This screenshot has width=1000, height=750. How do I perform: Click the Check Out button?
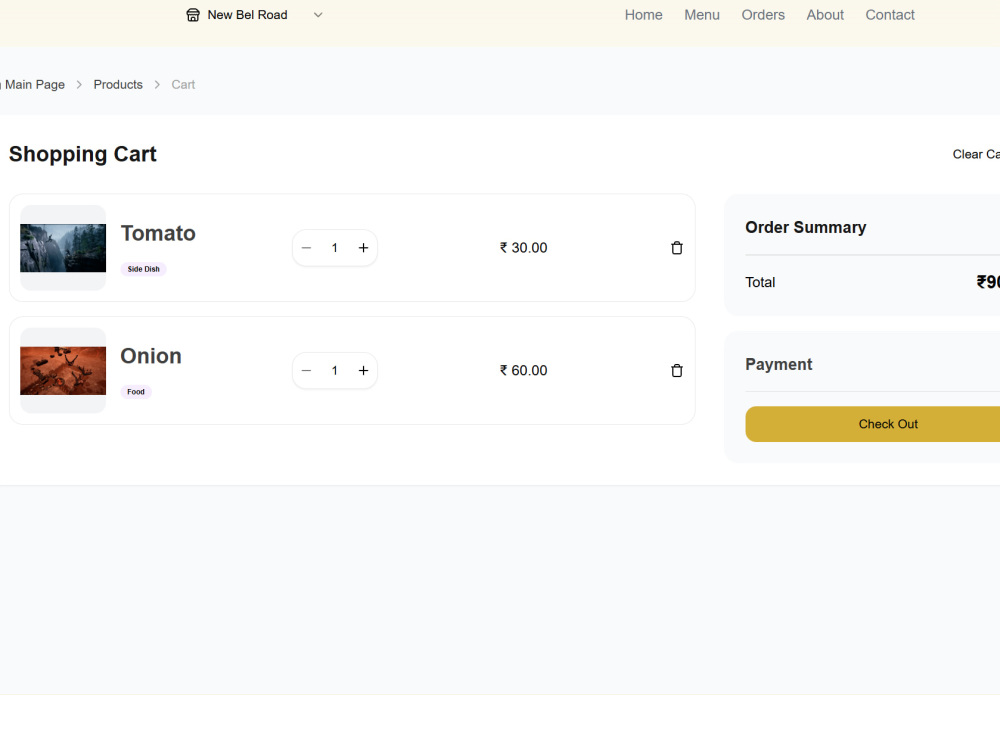(x=872, y=424)
